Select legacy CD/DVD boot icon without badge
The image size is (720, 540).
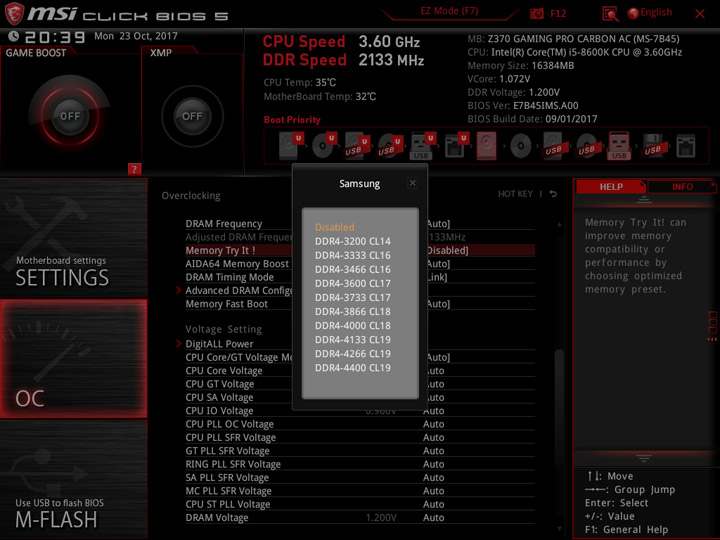point(521,146)
